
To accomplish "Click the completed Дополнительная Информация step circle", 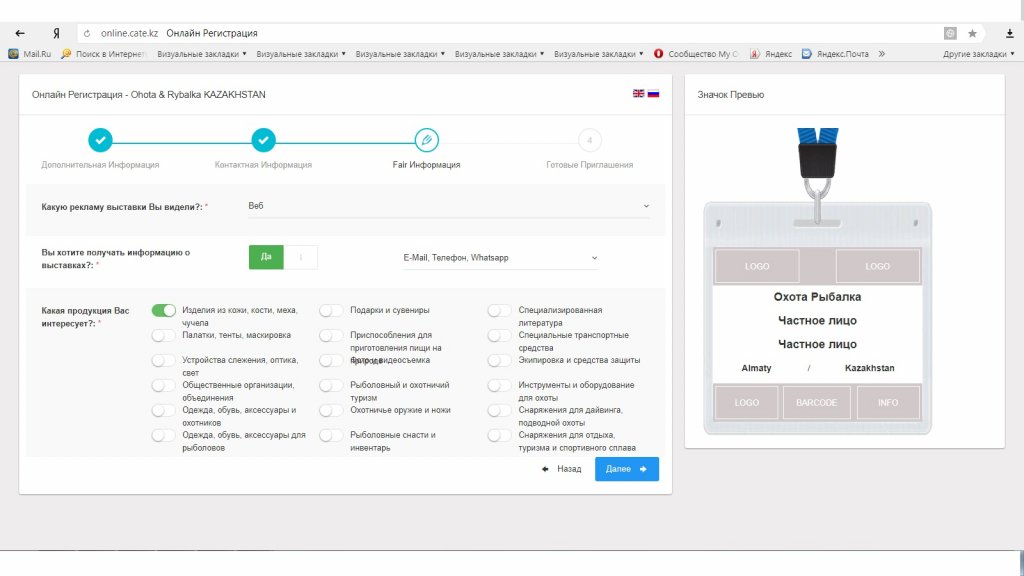I will (x=100, y=140).
